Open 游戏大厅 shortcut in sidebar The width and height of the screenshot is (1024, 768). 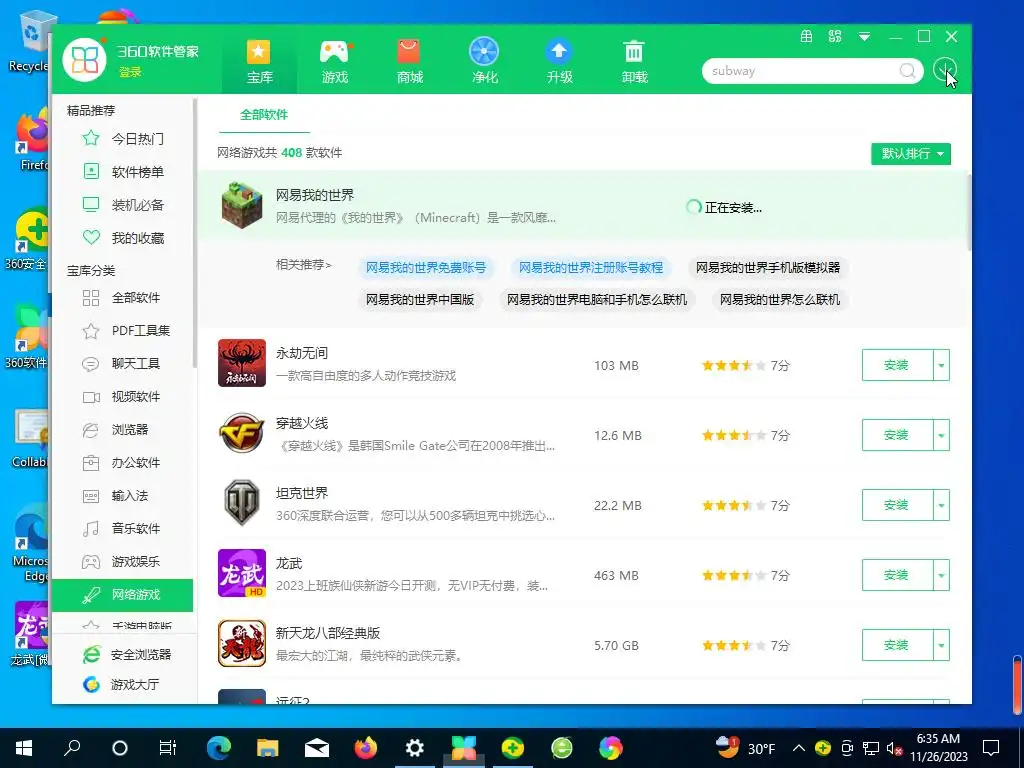coord(121,684)
